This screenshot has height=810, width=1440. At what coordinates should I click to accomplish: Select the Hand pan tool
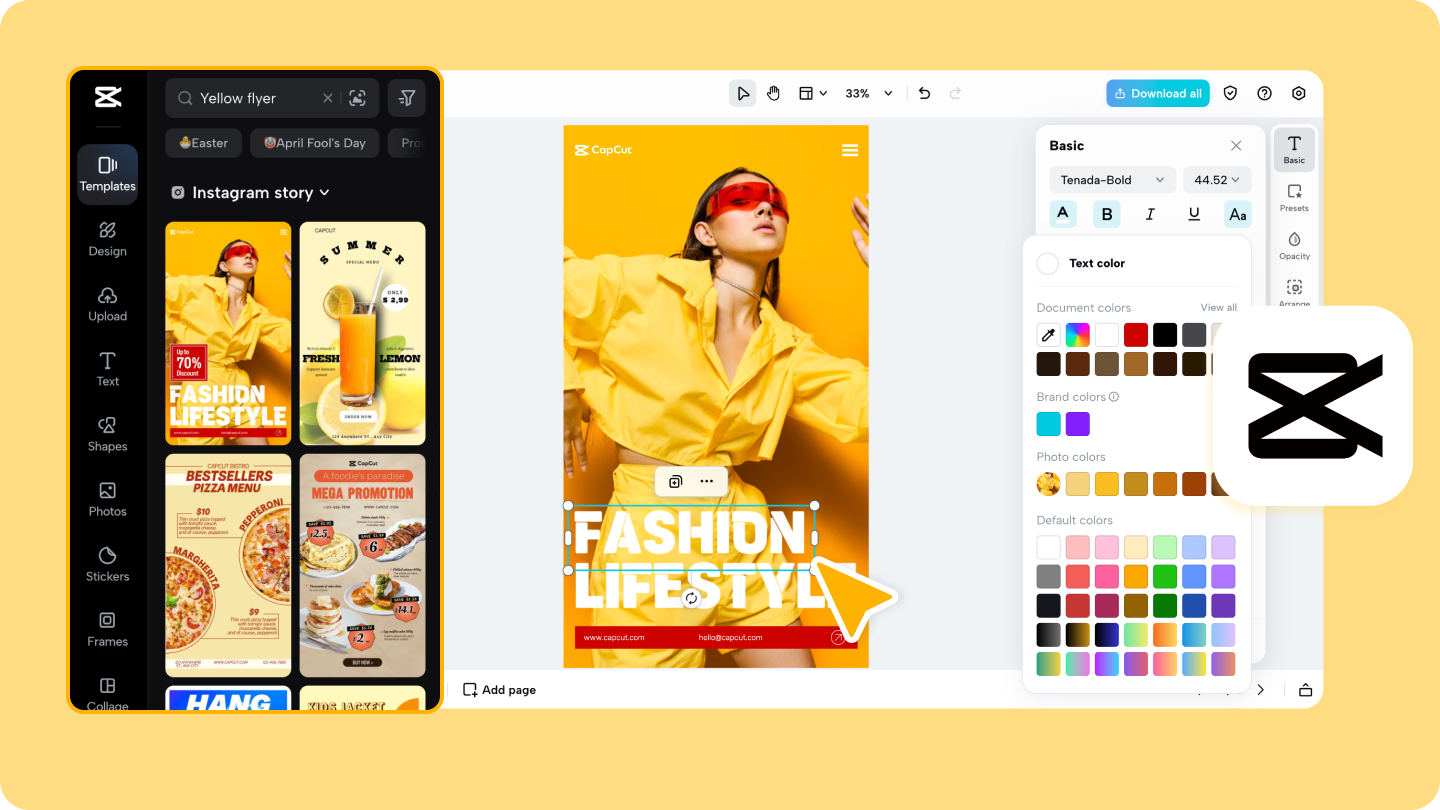coord(773,92)
